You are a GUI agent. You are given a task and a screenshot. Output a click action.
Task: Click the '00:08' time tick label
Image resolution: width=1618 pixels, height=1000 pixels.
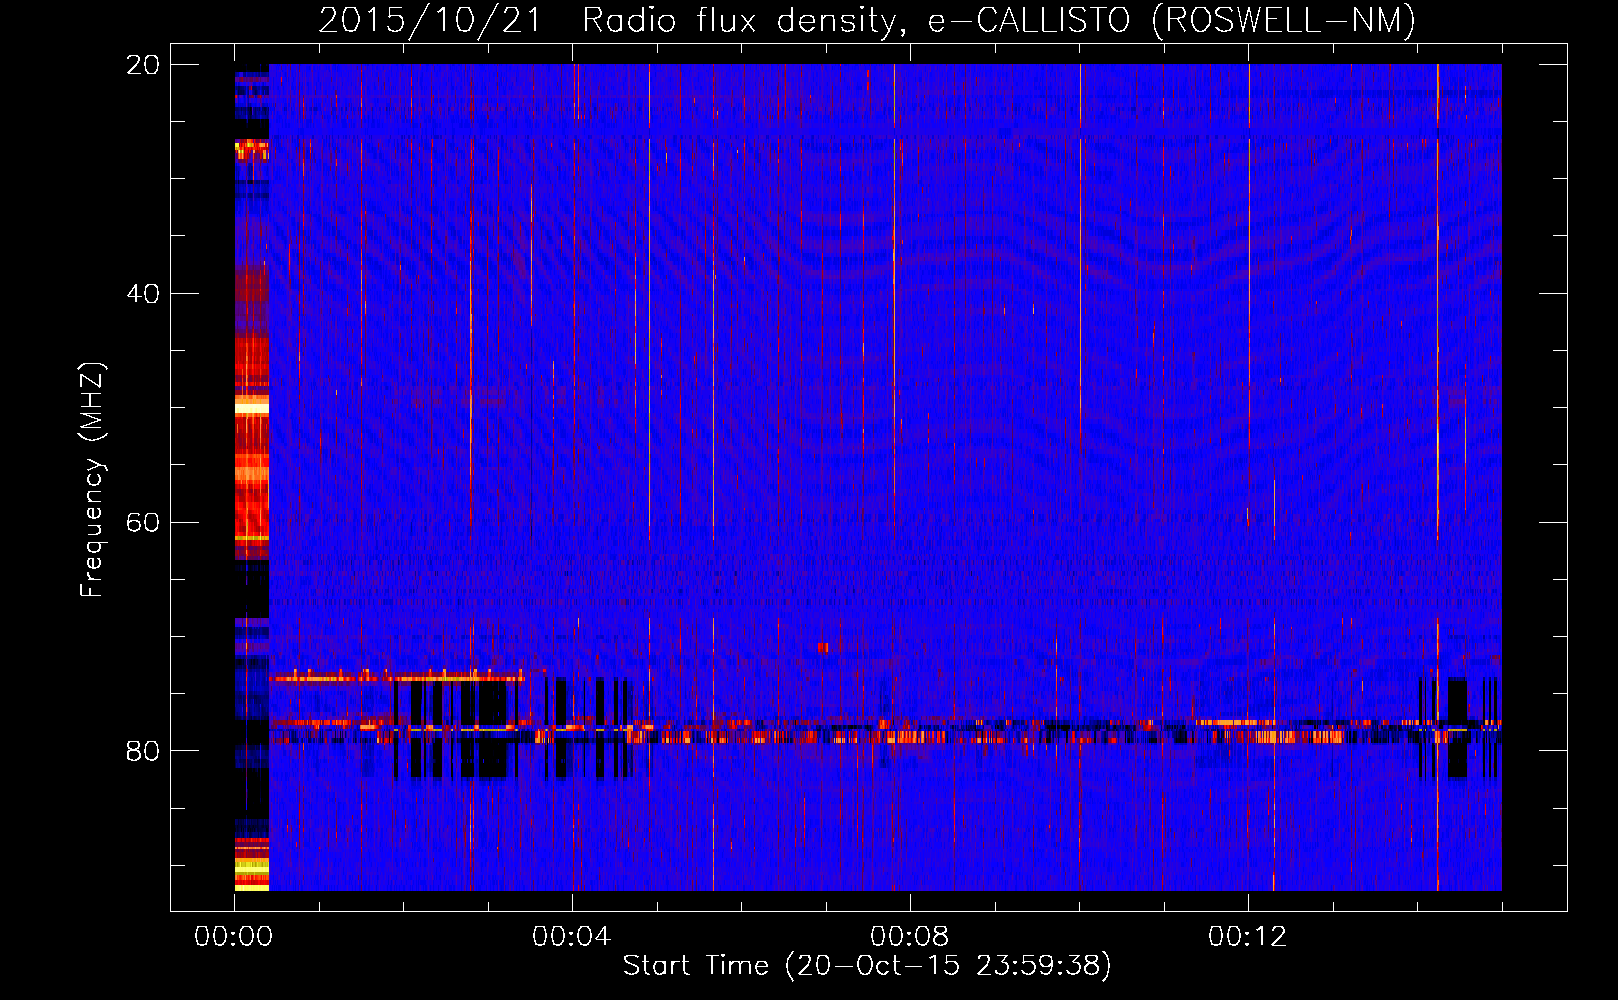point(909,937)
